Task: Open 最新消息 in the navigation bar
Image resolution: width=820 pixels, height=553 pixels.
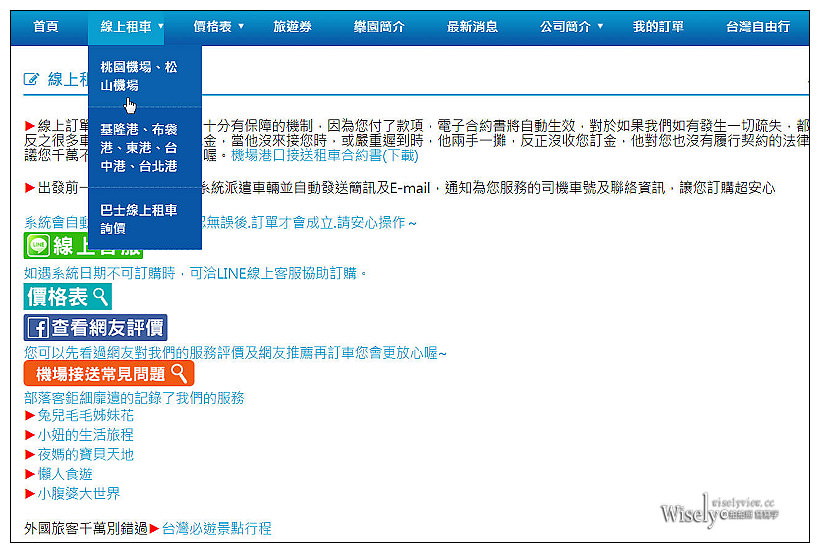Action: click(x=472, y=27)
